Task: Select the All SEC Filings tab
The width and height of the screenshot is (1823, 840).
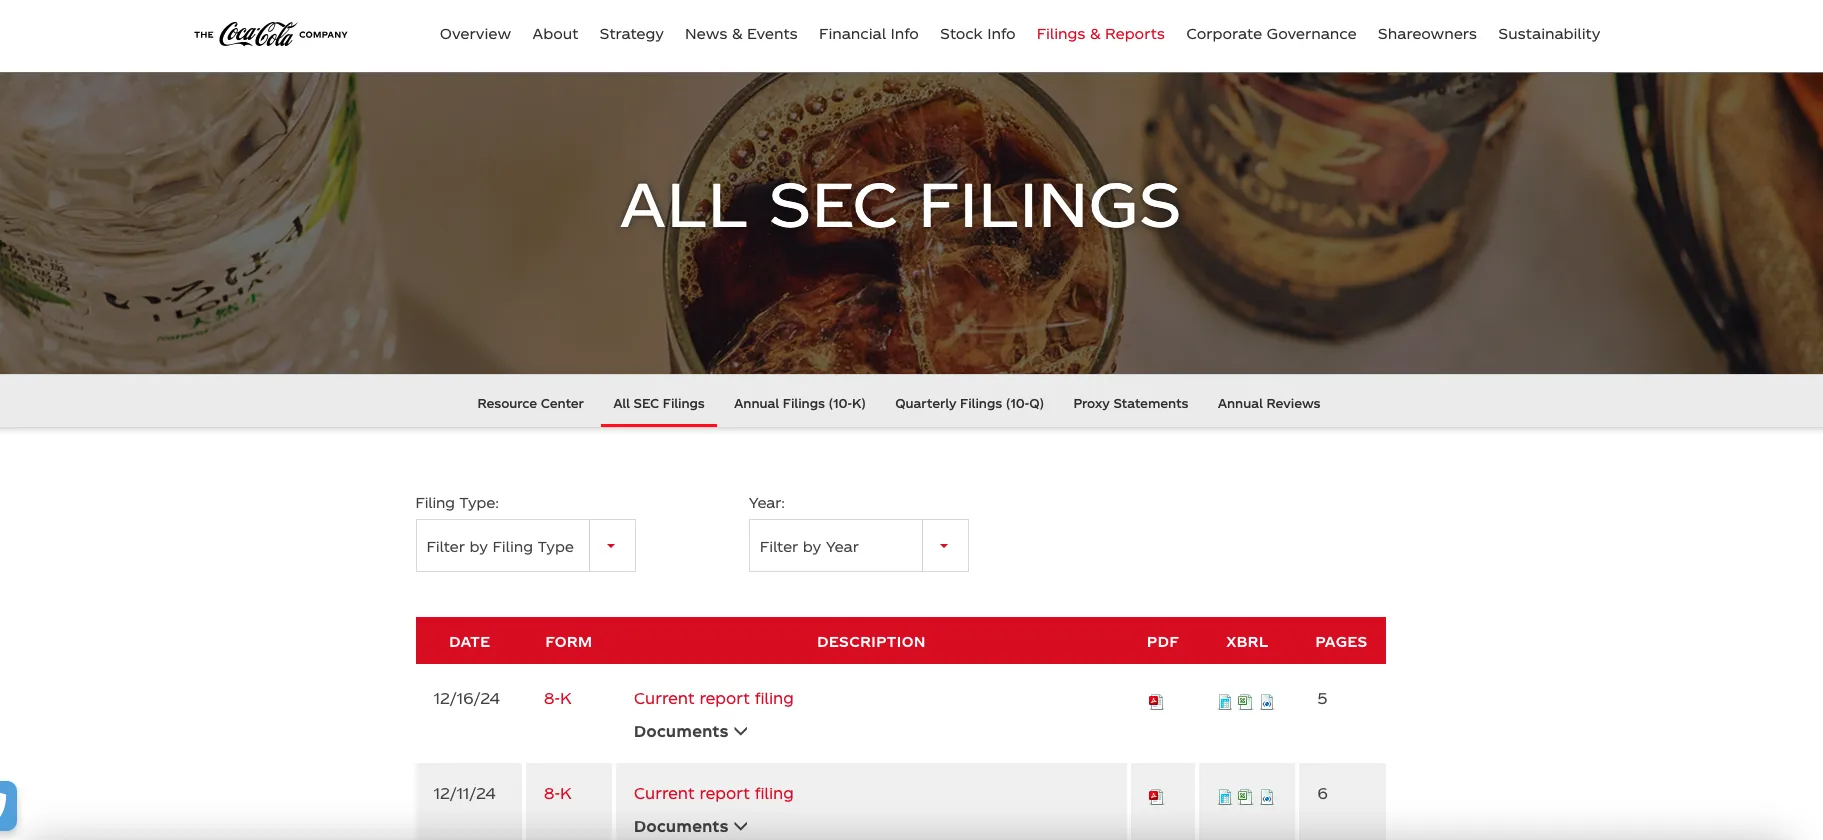Action: coord(659,404)
